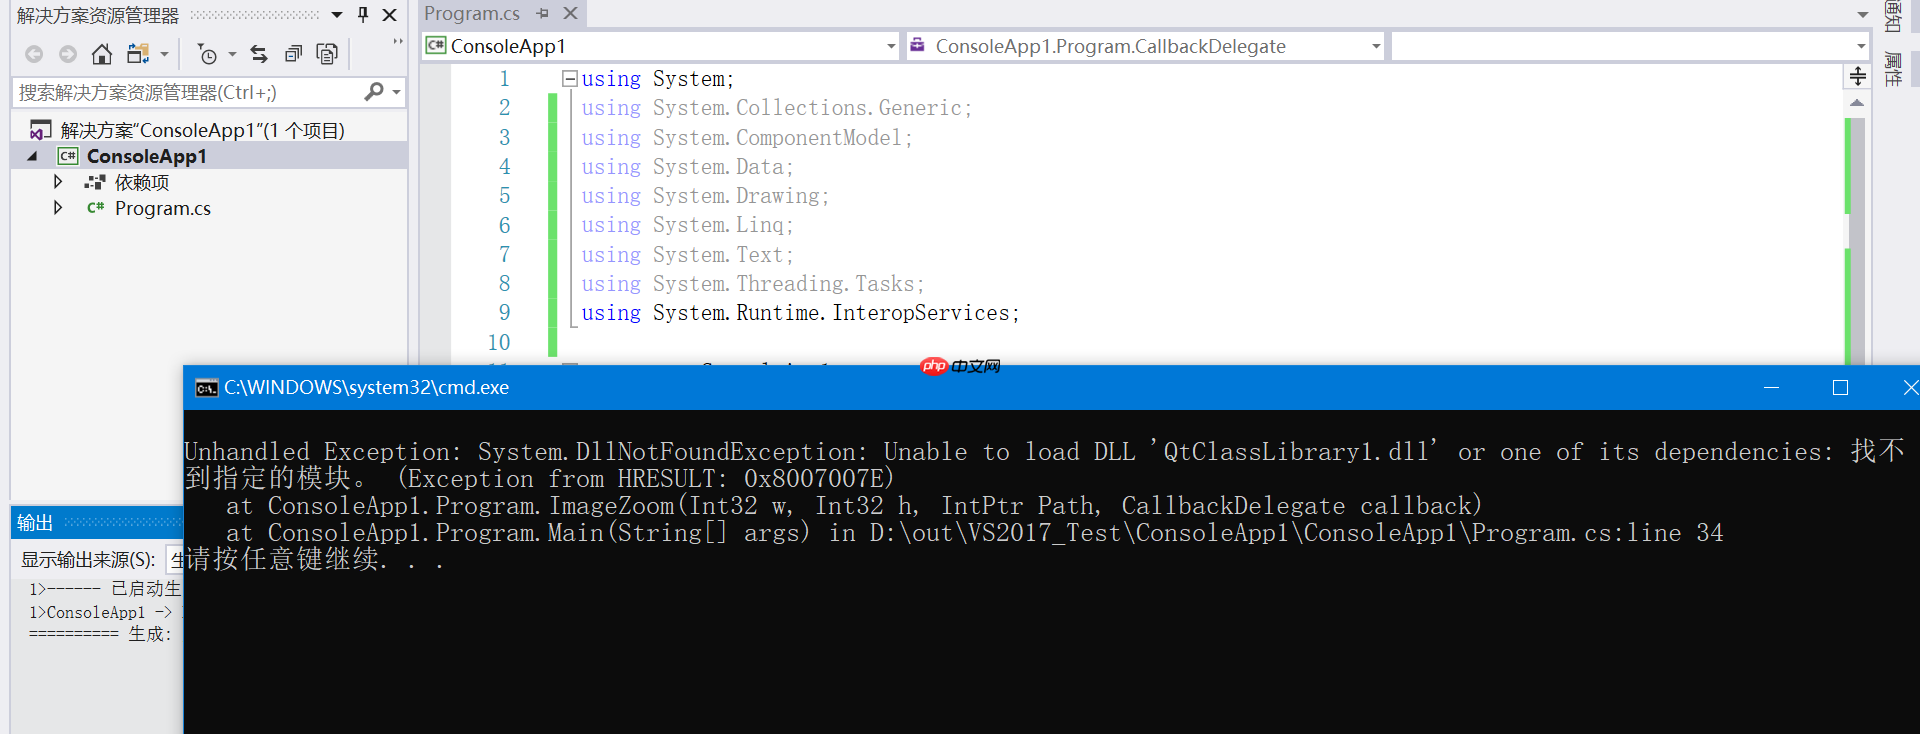
Task: Open the 属性 properties side tab
Action: click(x=1893, y=69)
